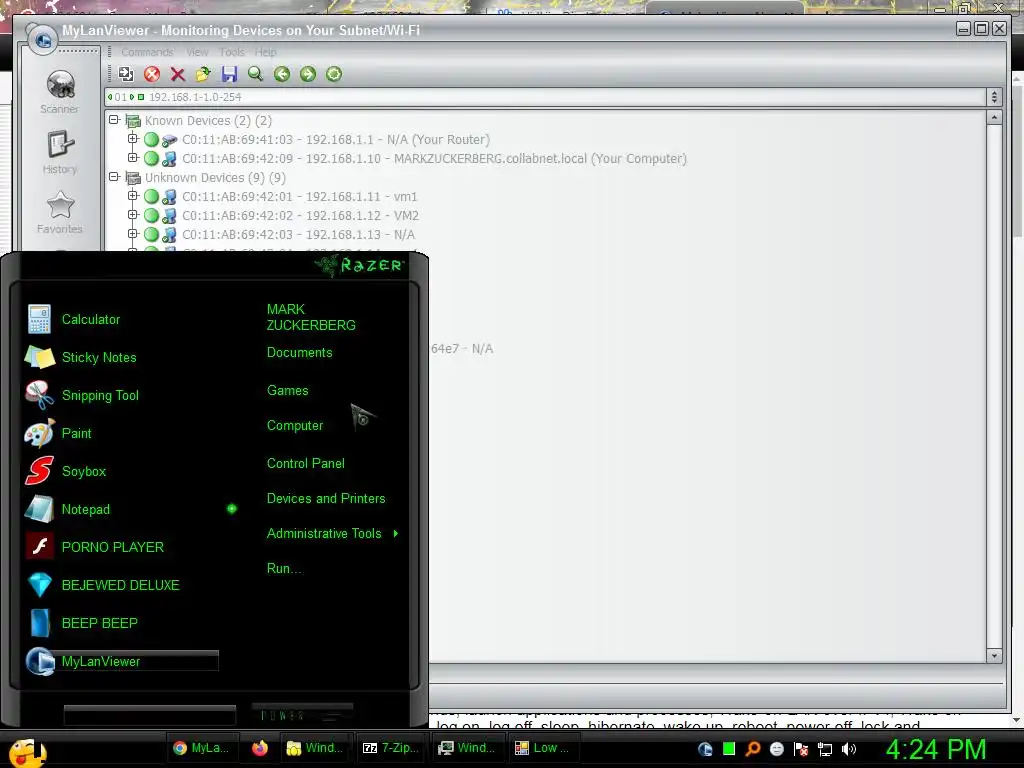Viewport: 1024px width, 768px height.
Task: Open the Help menu
Action: click(x=266, y=52)
